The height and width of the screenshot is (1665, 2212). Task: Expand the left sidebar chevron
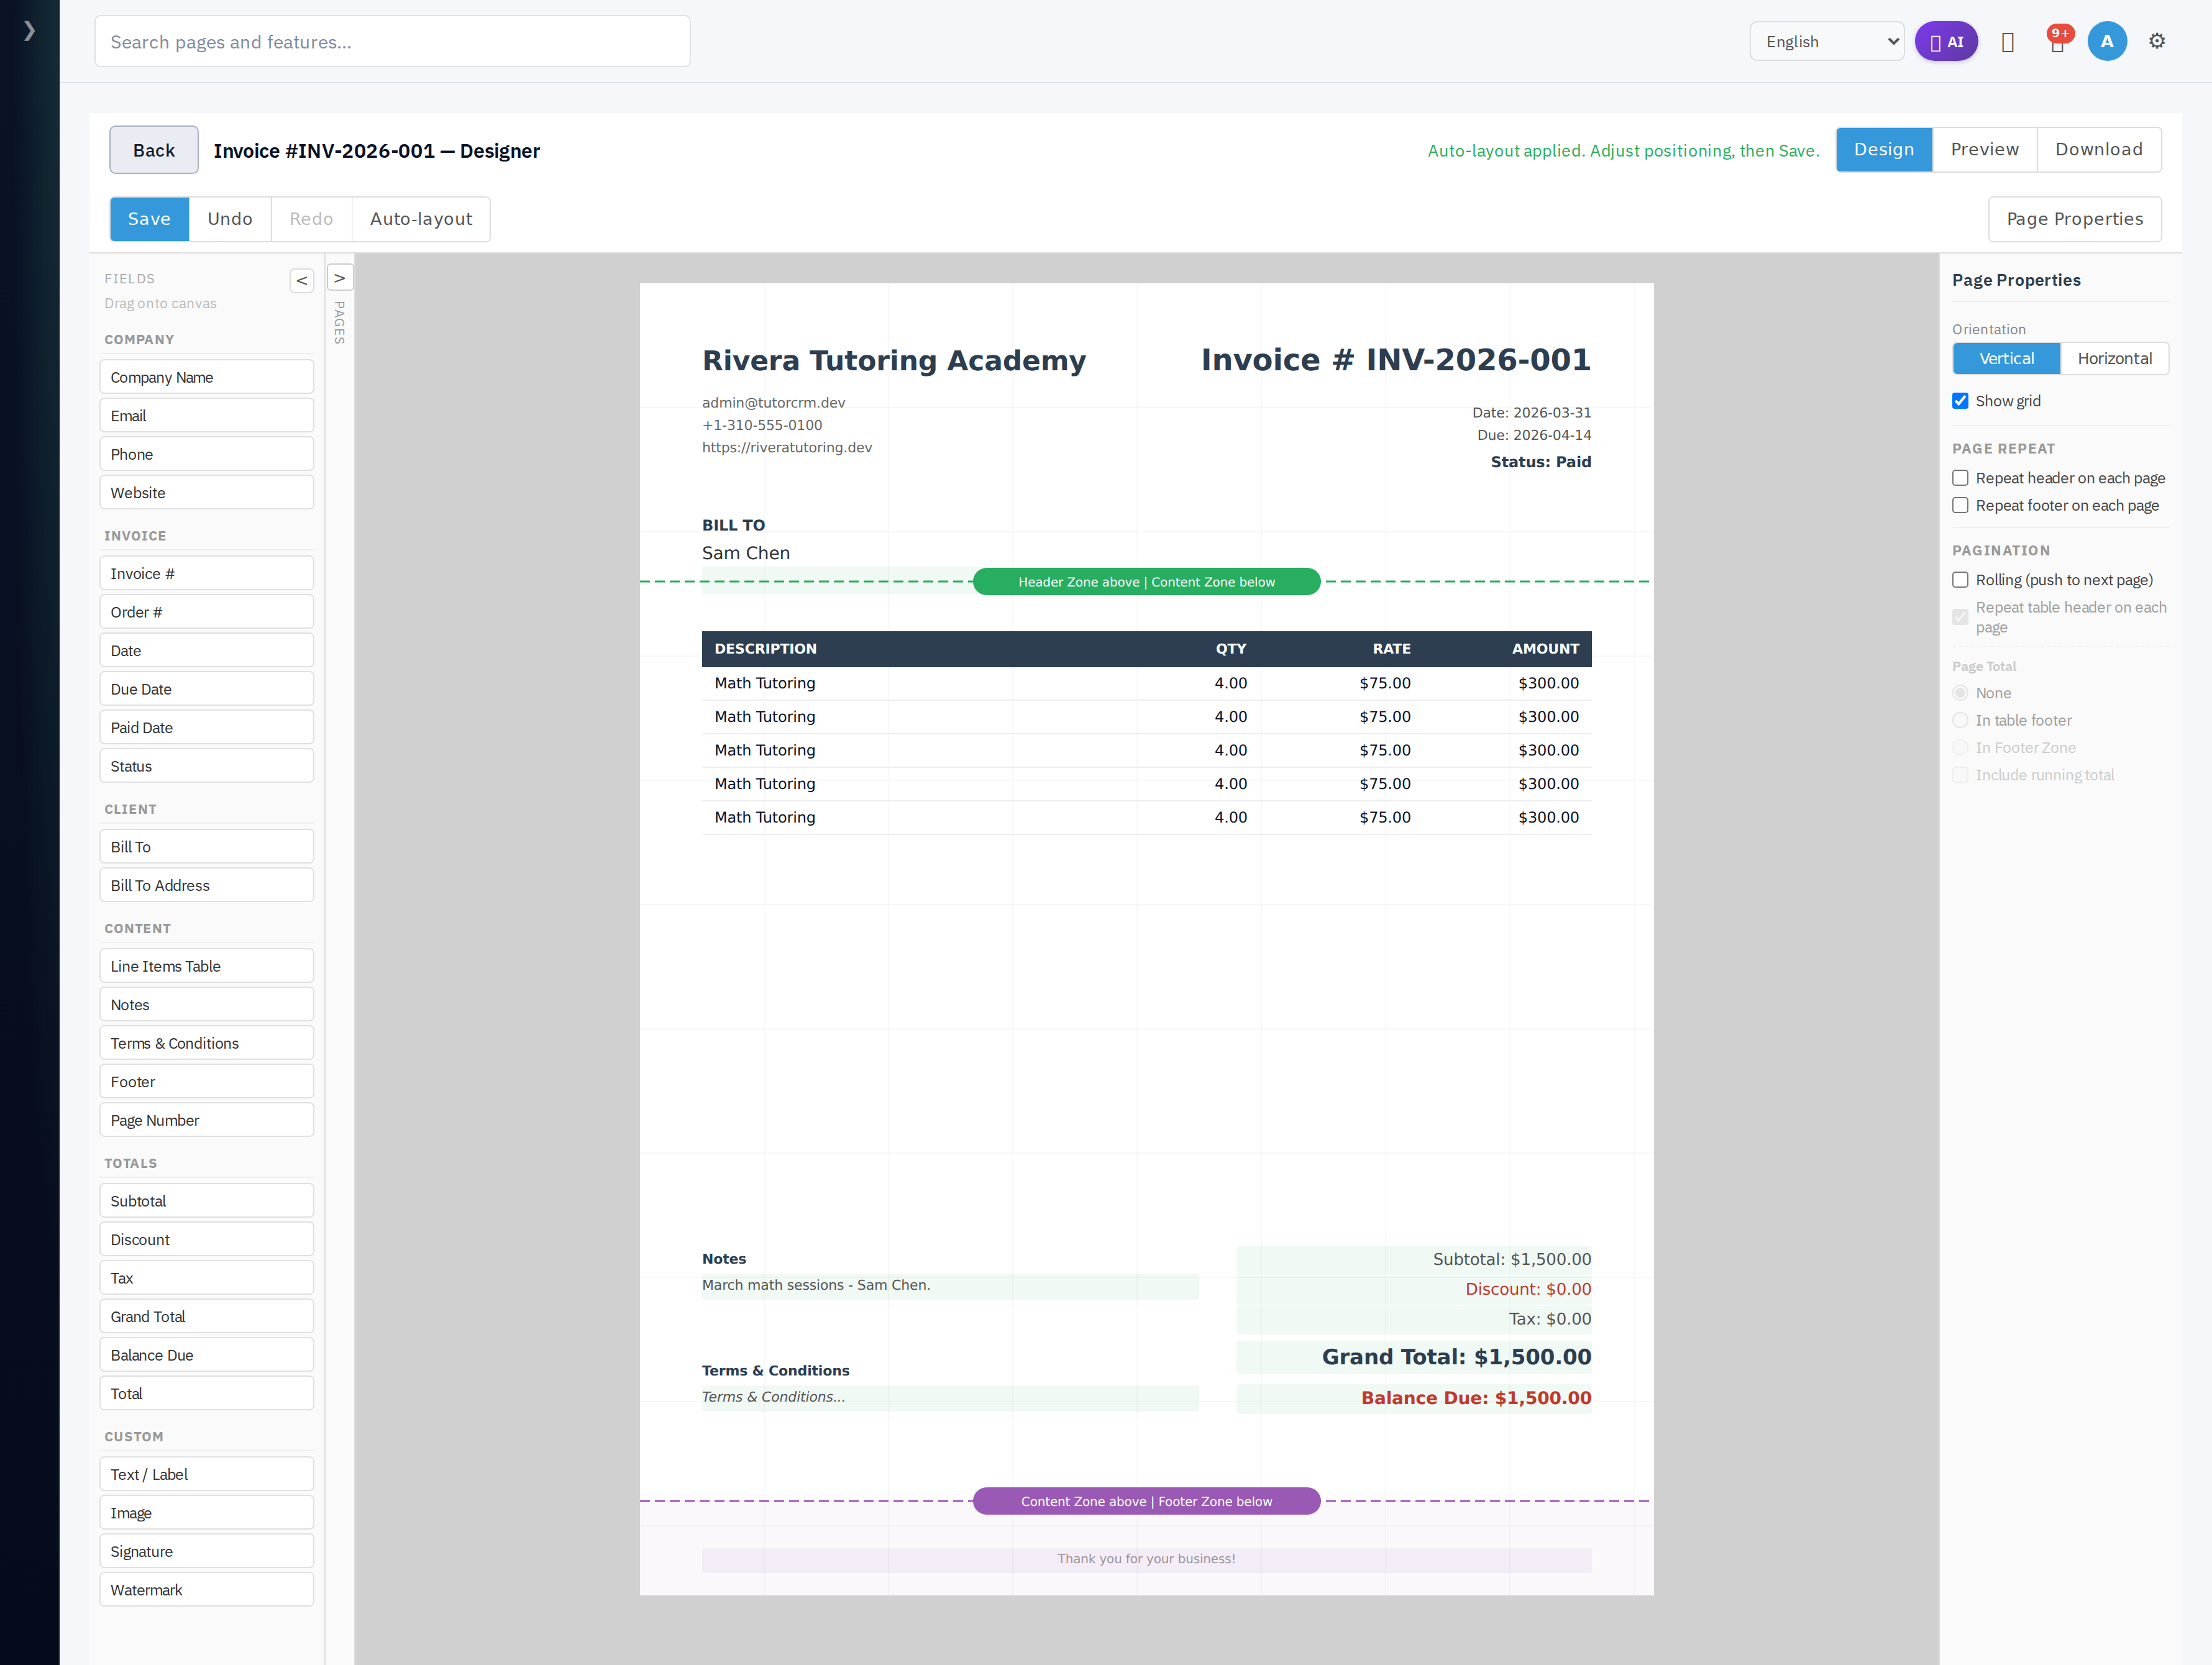tap(29, 31)
